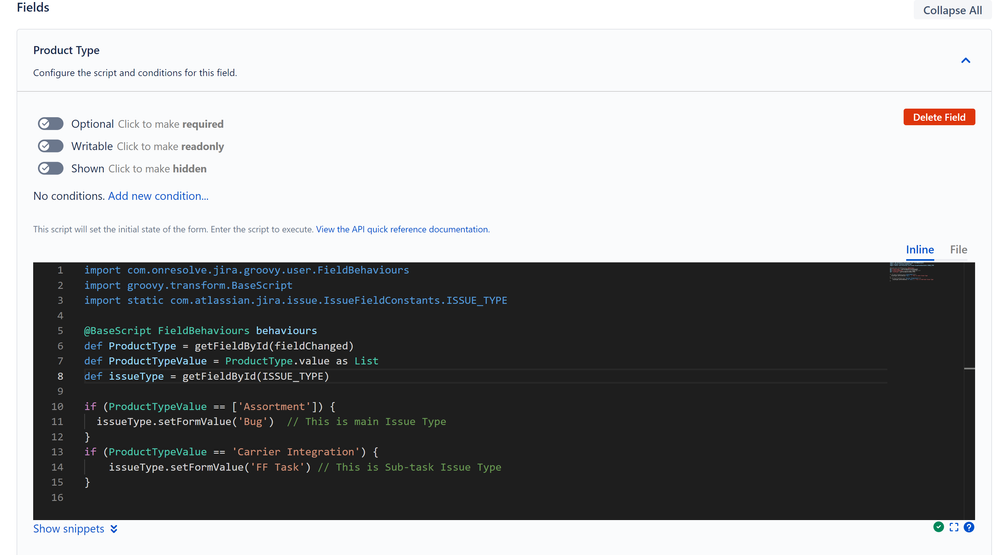Viewport: 999px width, 555px height.
Task: Click the code minimap preview in editor
Action: coord(912,272)
